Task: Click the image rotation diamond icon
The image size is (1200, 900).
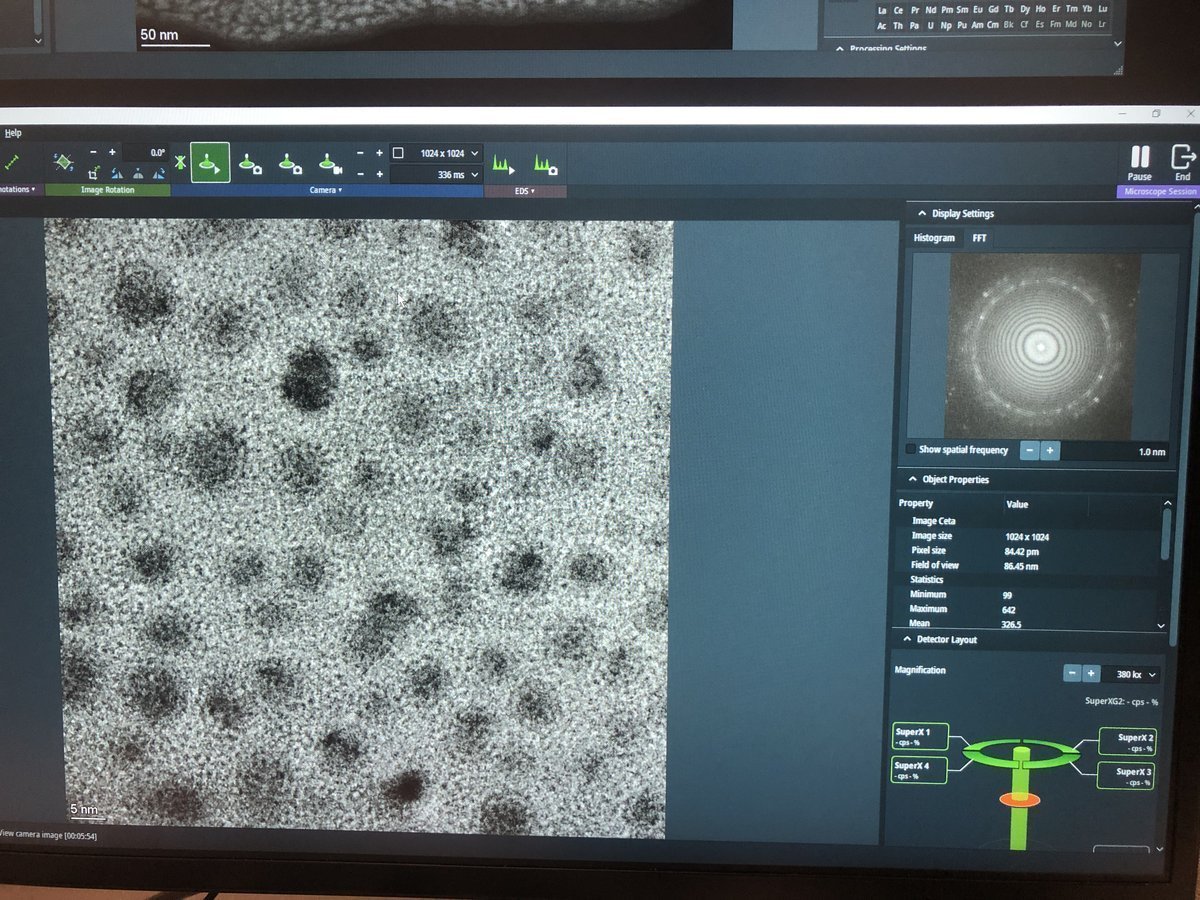Action: (x=63, y=161)
